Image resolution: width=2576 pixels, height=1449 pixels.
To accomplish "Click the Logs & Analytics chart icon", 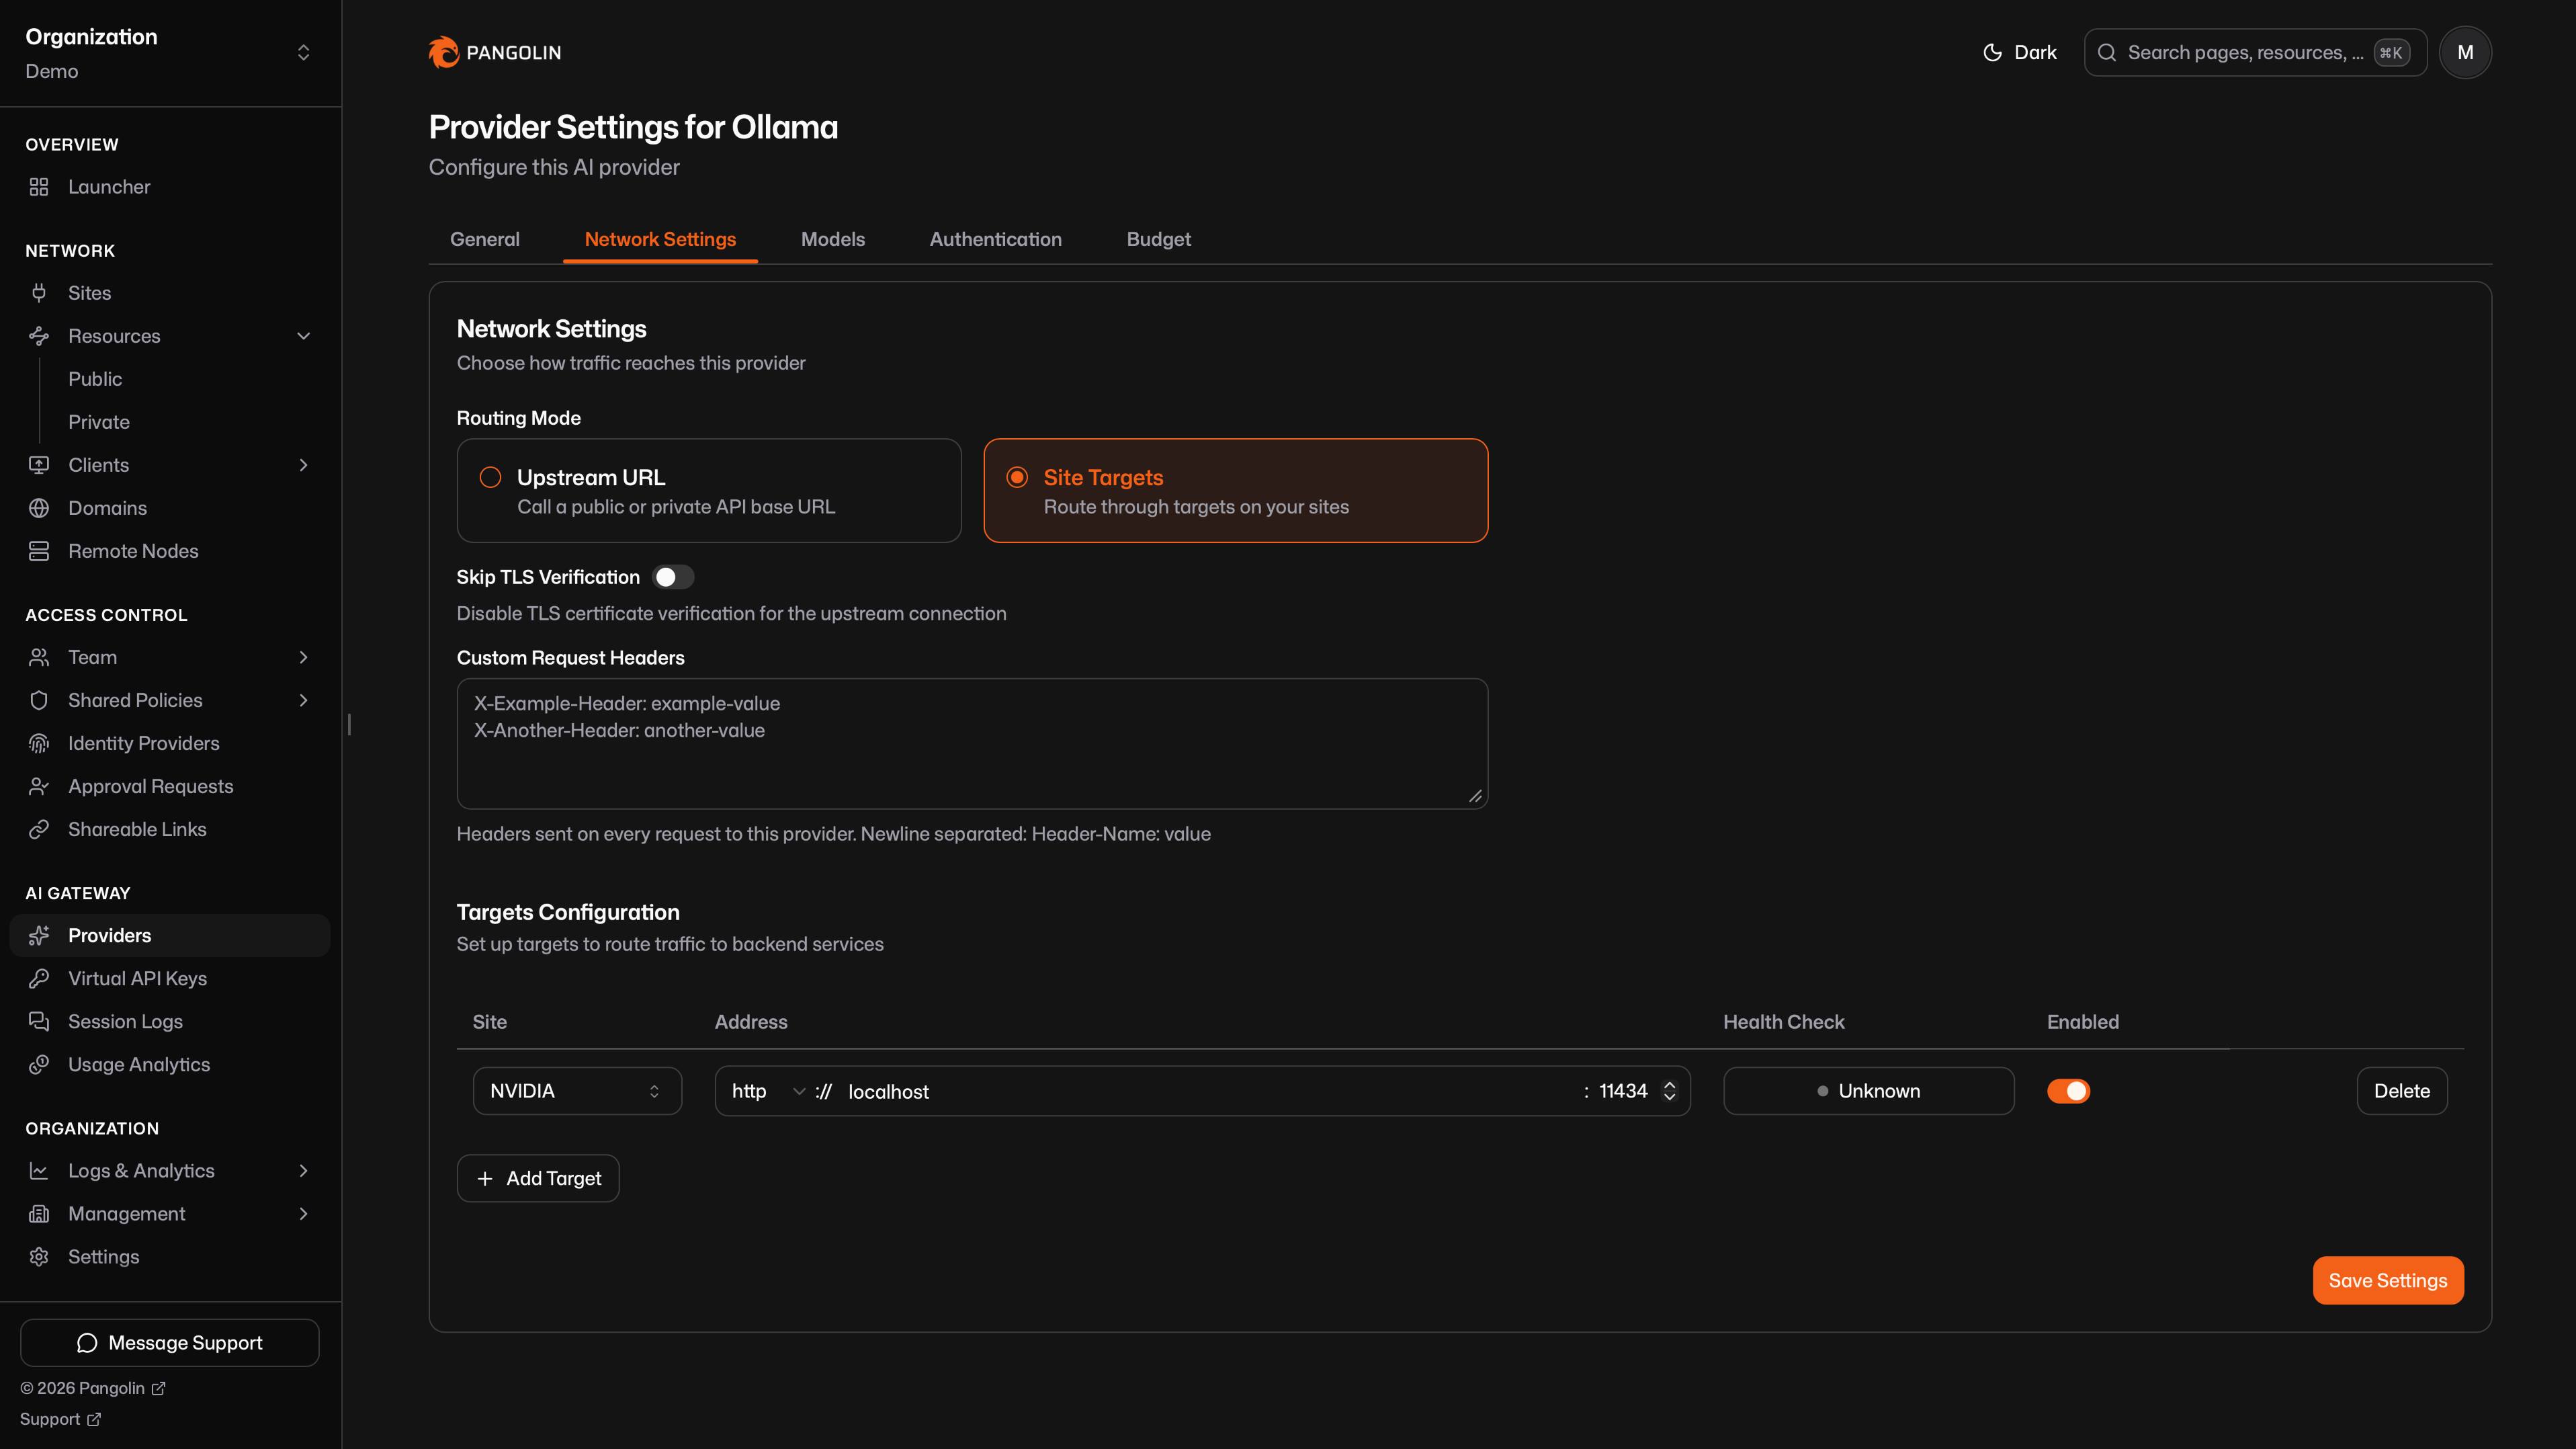I will coord(39,1170).
